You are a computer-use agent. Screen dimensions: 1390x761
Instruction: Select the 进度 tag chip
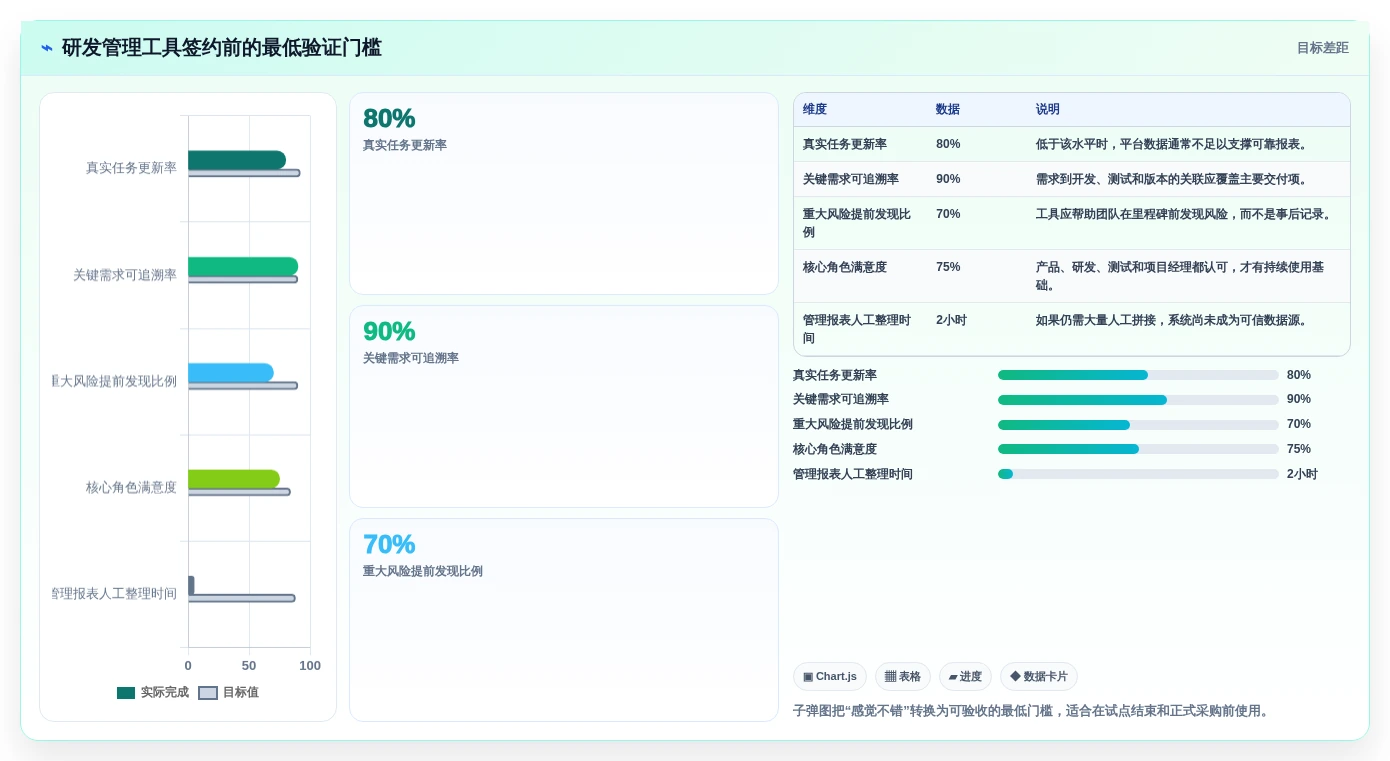(966, 677)
